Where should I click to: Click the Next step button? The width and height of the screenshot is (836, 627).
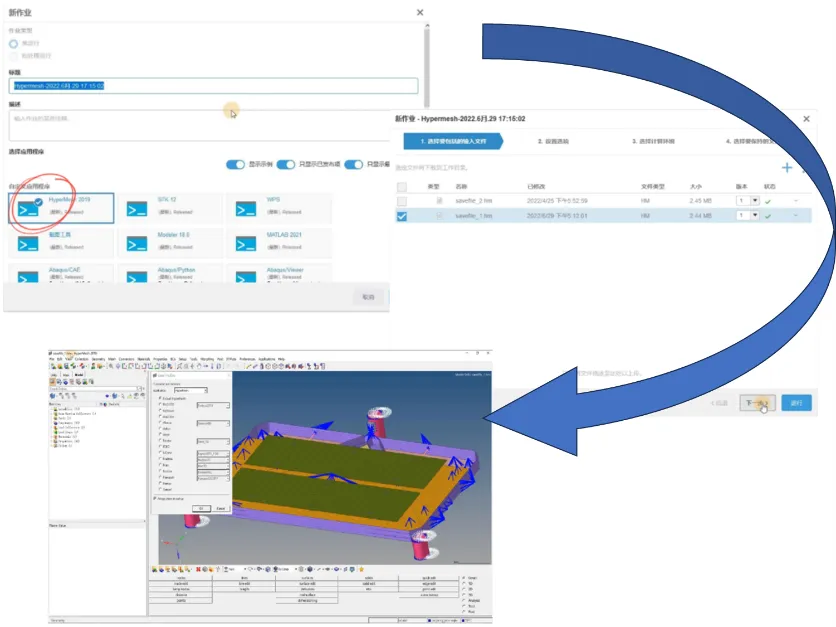(x=759, y=403)
